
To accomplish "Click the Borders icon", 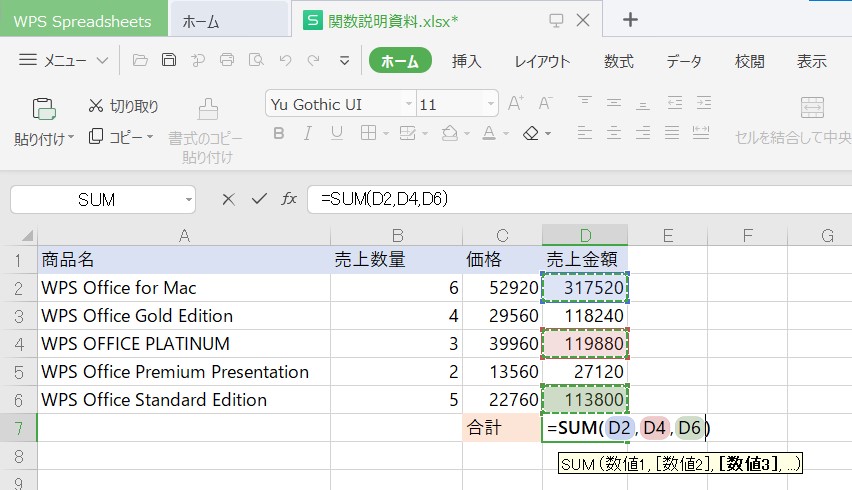I will point(368,133).
